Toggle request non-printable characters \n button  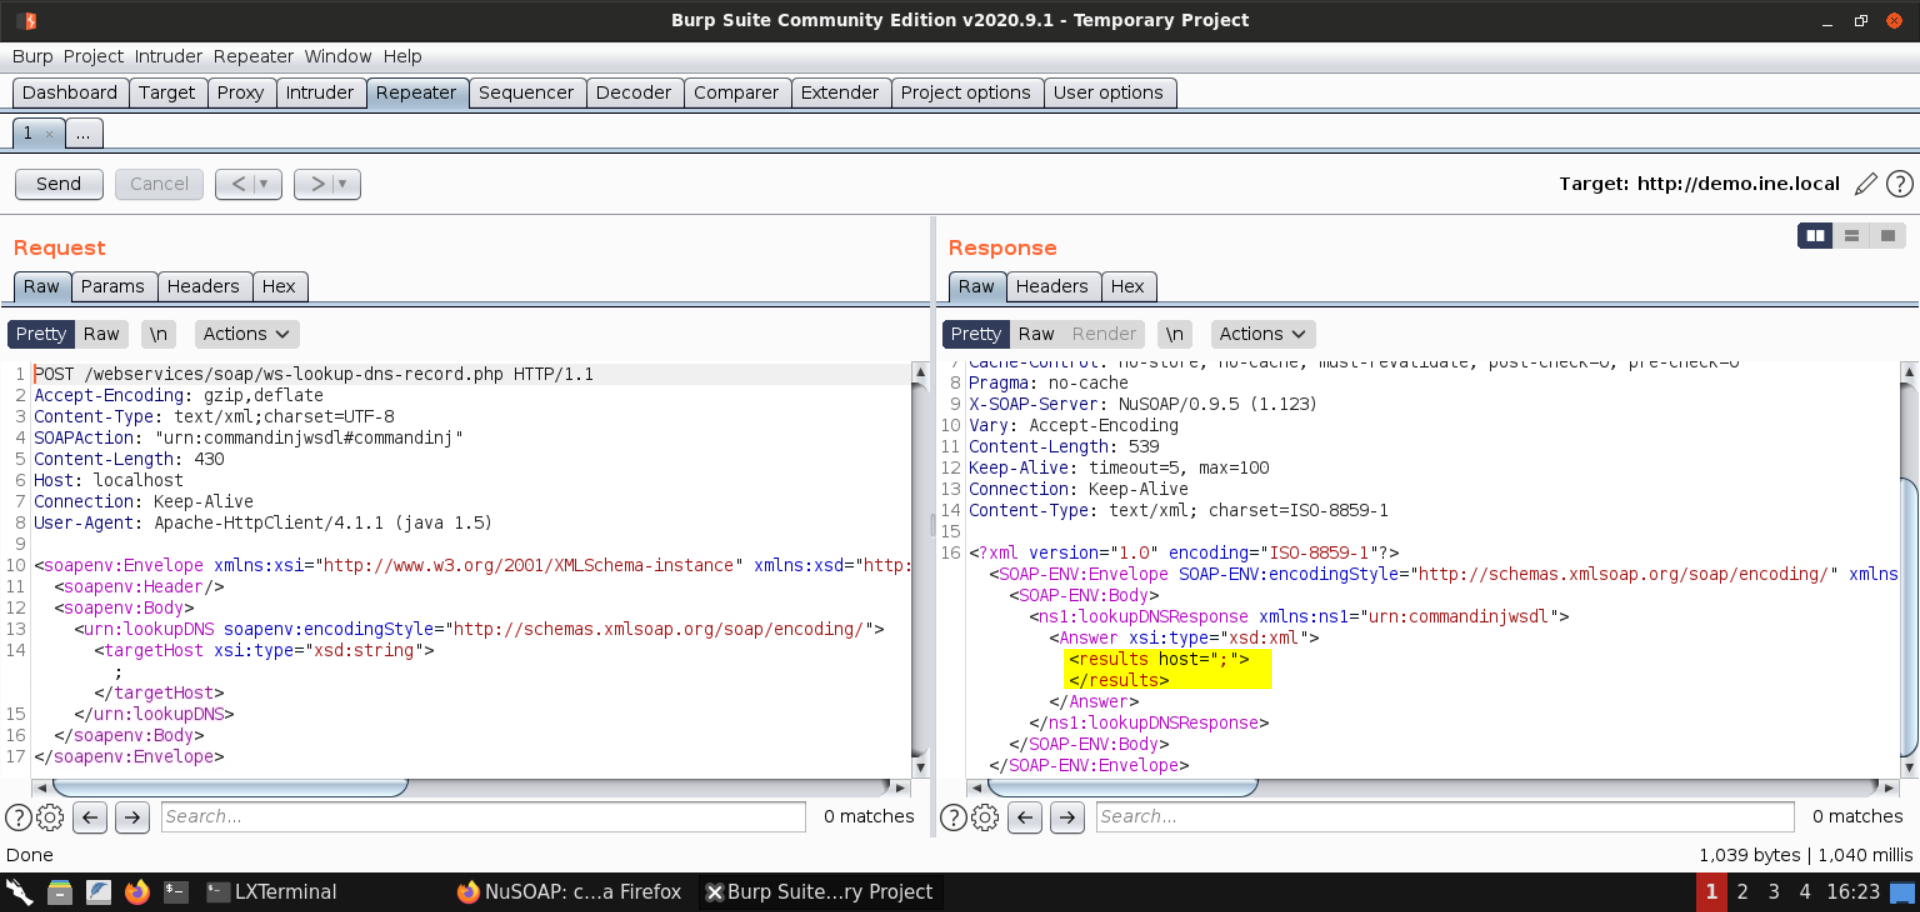(158, 334)
